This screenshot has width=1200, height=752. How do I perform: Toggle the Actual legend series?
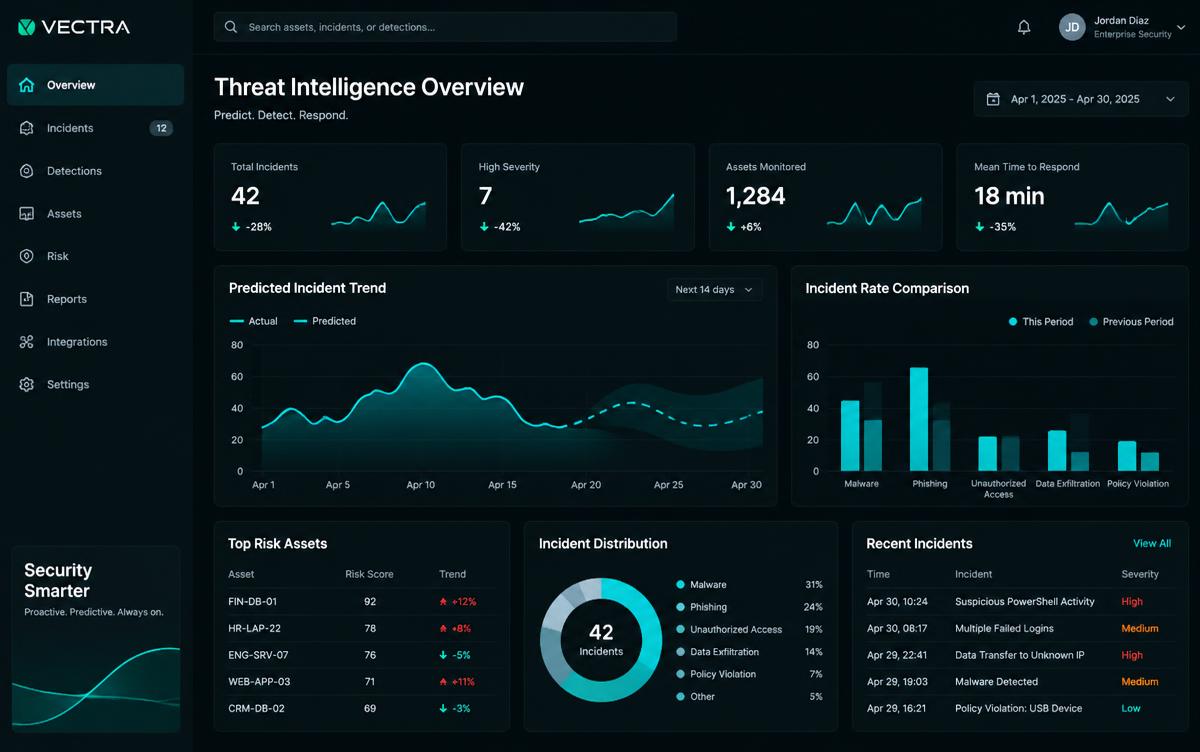pos(254,321)
